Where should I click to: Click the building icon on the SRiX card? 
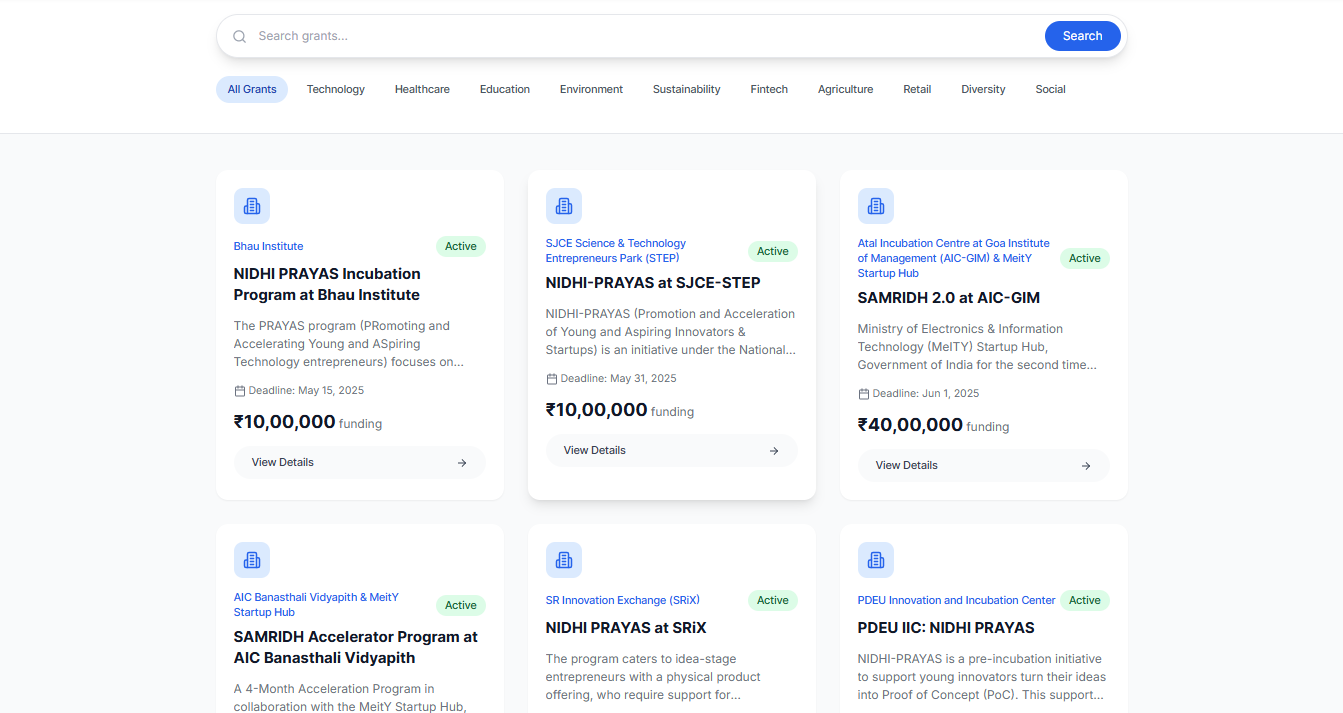click(x=564, y=560)
